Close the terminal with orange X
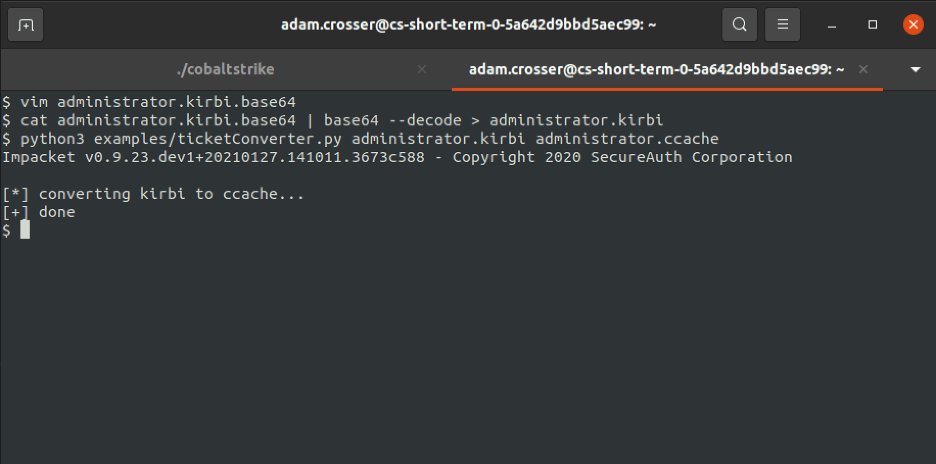 (x=913, y=24)
